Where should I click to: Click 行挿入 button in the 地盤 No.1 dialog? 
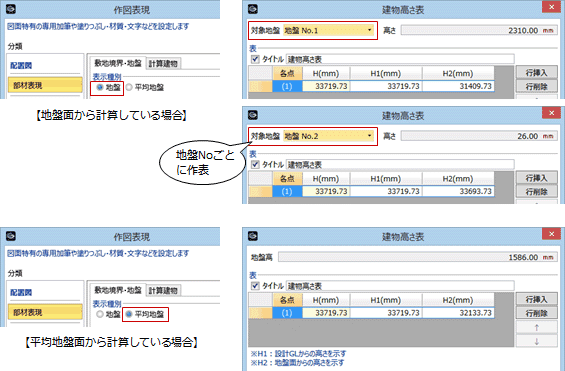[x=537, y=73]
